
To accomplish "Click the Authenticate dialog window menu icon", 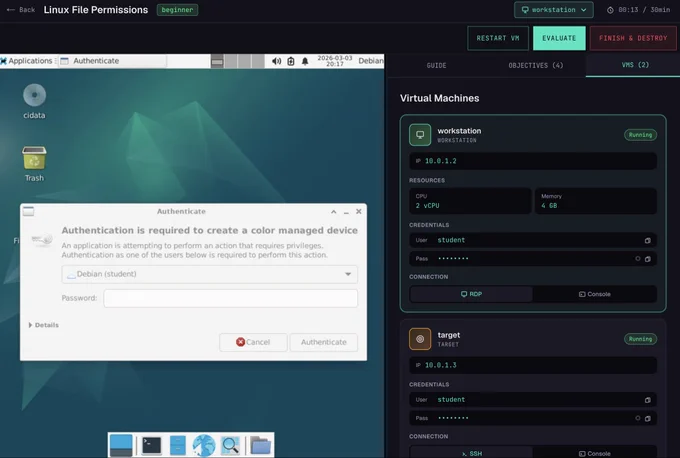I will [x=29, y=211].
